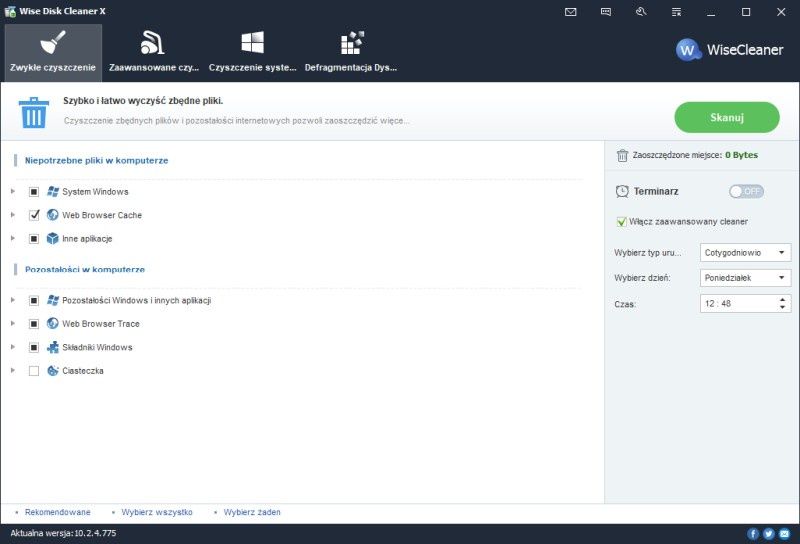Viewport: 800px width, 544px height.
Task: Click the blue trash bin icon
Action: 34,112
